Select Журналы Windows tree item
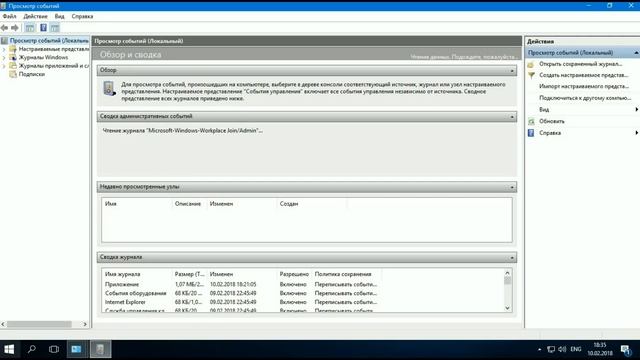Screen dimensions: 640x360 pos(43,58)
